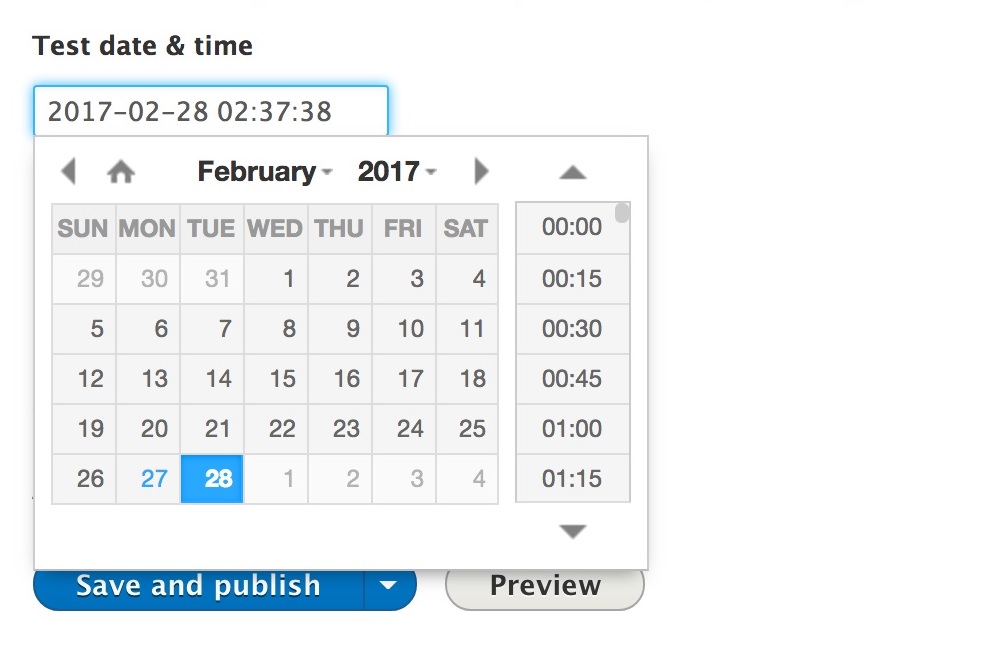This screenshot has height=650, width=1000.
Task: Expand Save and publish dropdown arrow
Action: (x=389, y=586)
